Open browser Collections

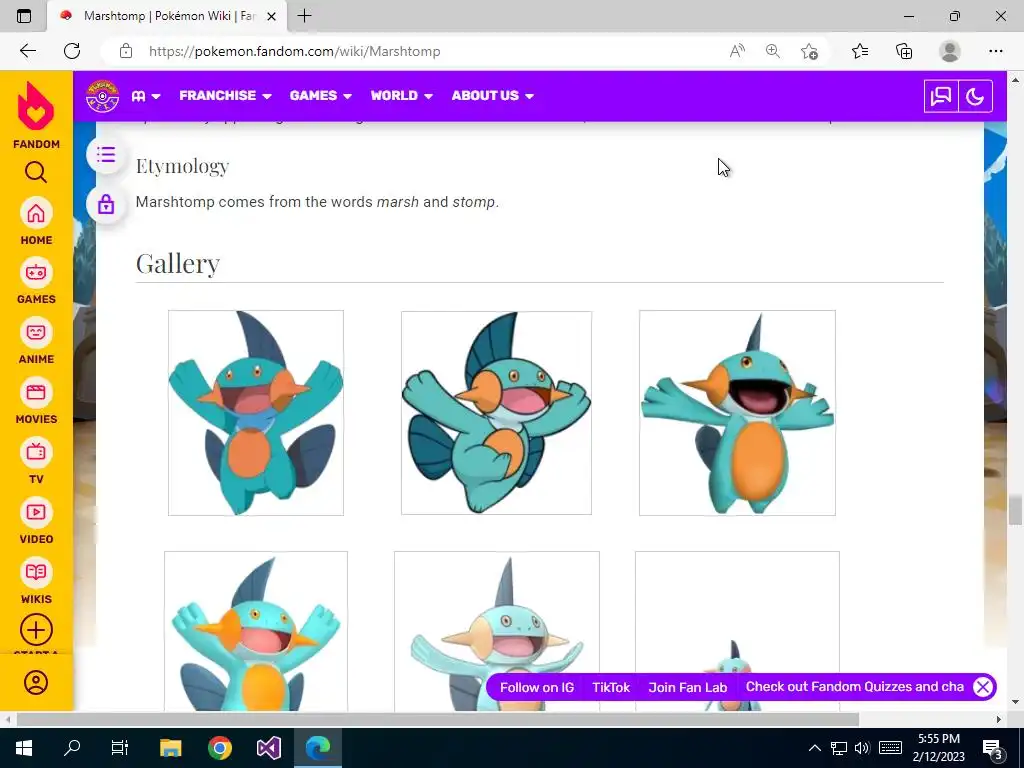click(904, 51)
